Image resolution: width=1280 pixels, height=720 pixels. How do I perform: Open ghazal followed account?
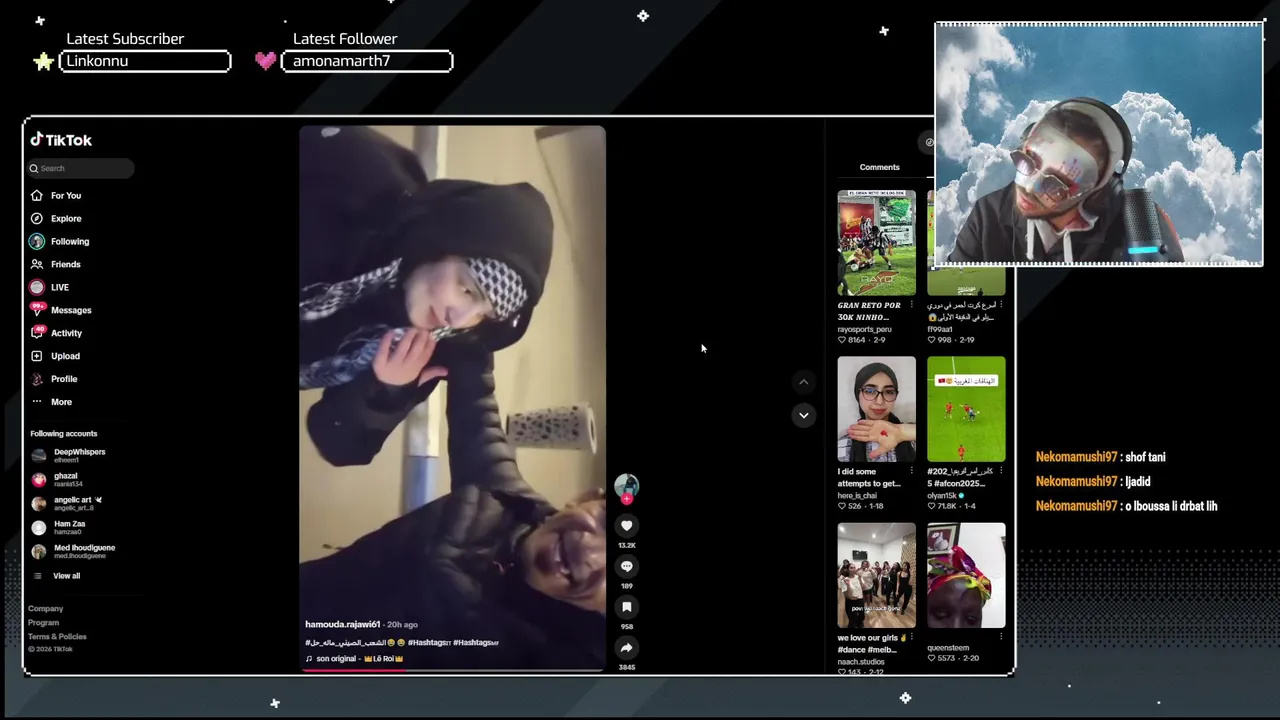tap(58, 479)
